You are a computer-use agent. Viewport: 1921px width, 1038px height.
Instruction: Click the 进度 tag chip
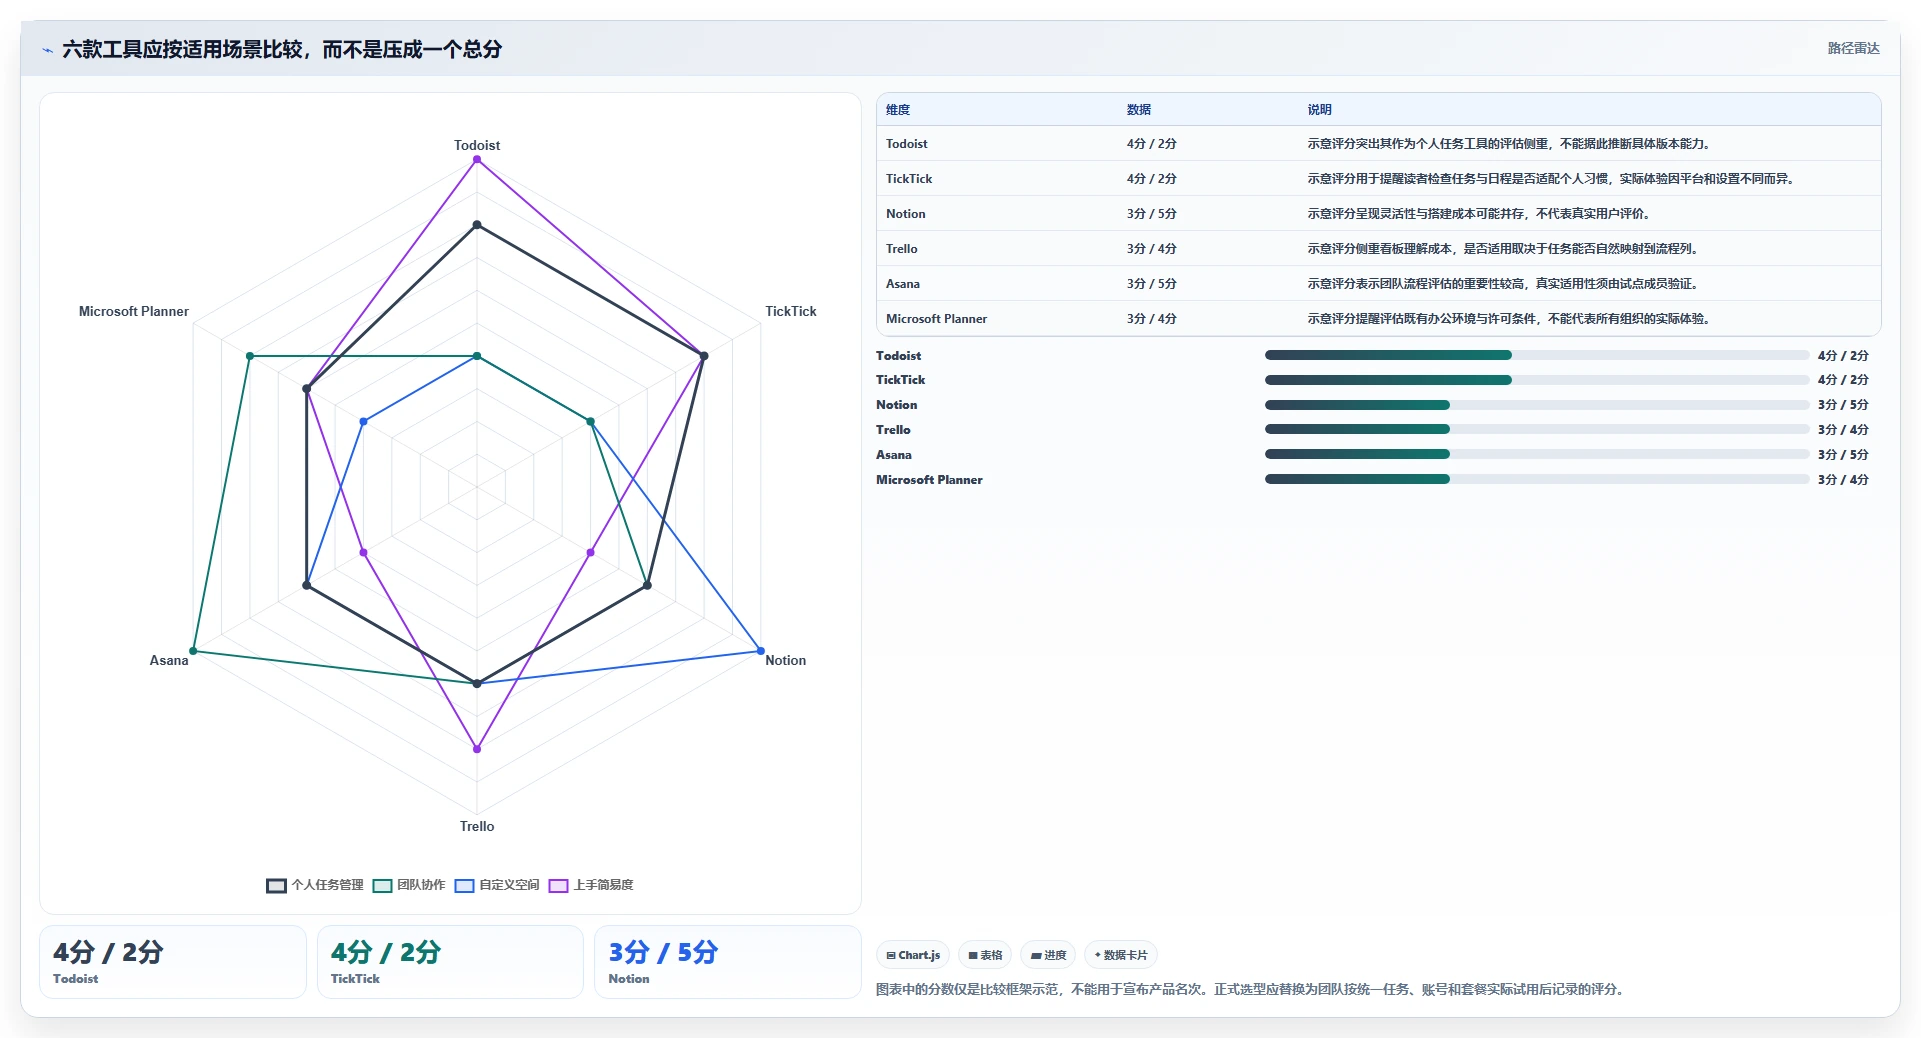click(1048, 955)
